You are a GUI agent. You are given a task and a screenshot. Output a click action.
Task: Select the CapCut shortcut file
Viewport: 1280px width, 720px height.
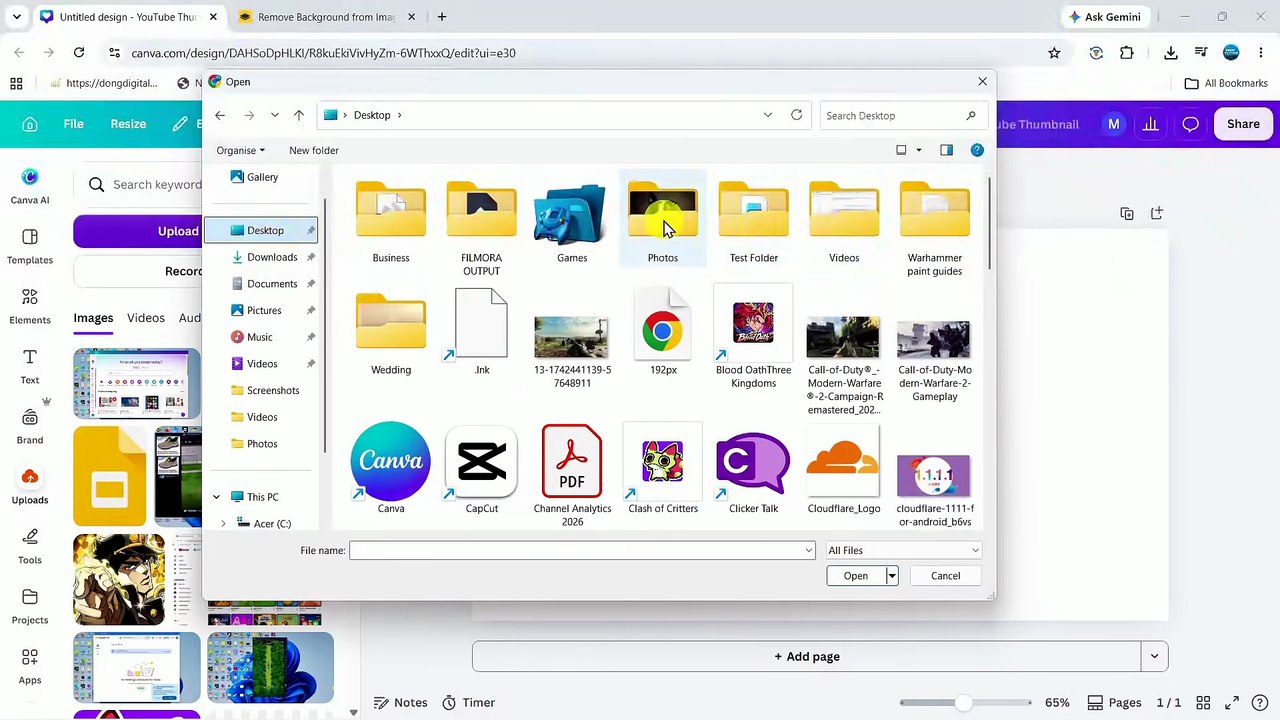coord(481,468)
